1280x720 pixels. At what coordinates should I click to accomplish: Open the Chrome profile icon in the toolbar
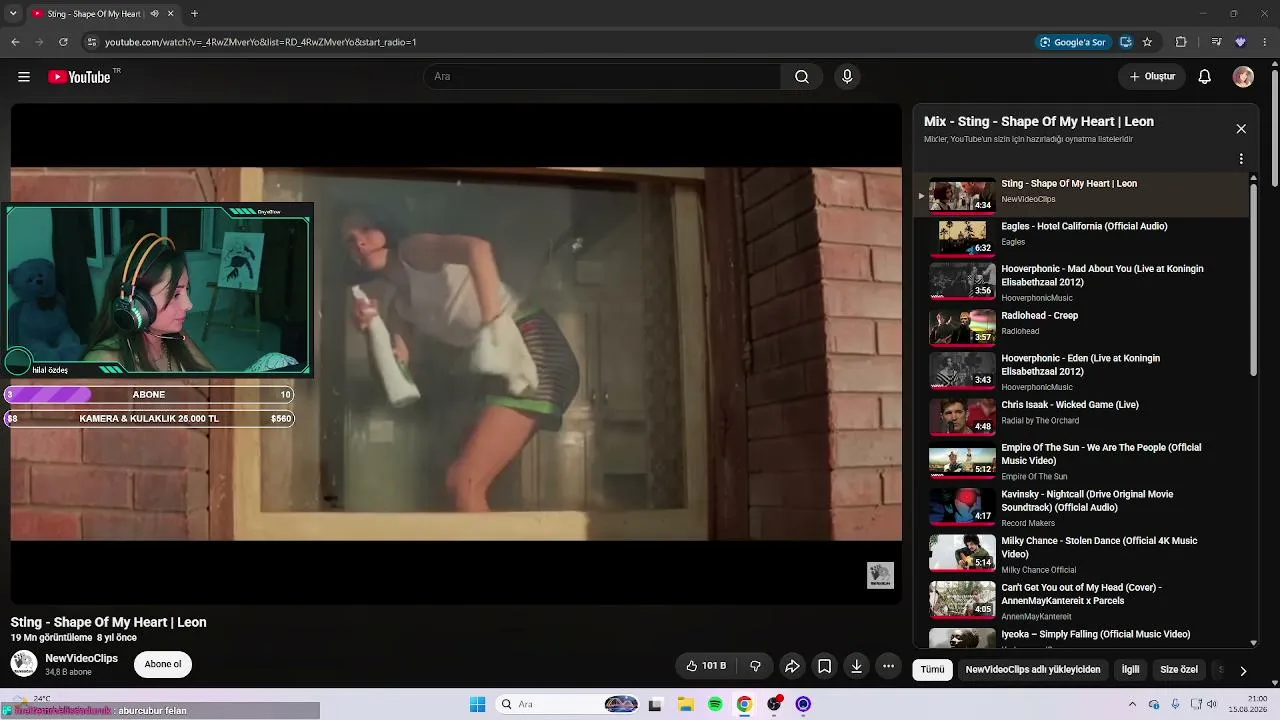pyautogui.click(x=1241, y=42)
